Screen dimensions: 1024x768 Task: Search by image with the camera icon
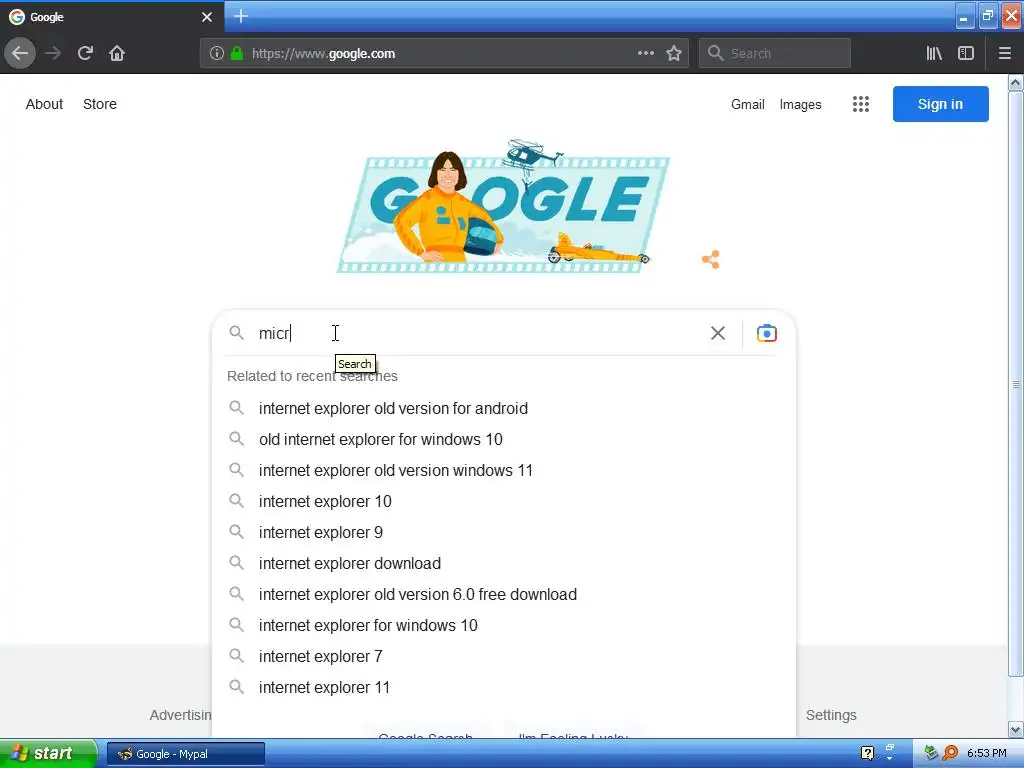(767, 333)
